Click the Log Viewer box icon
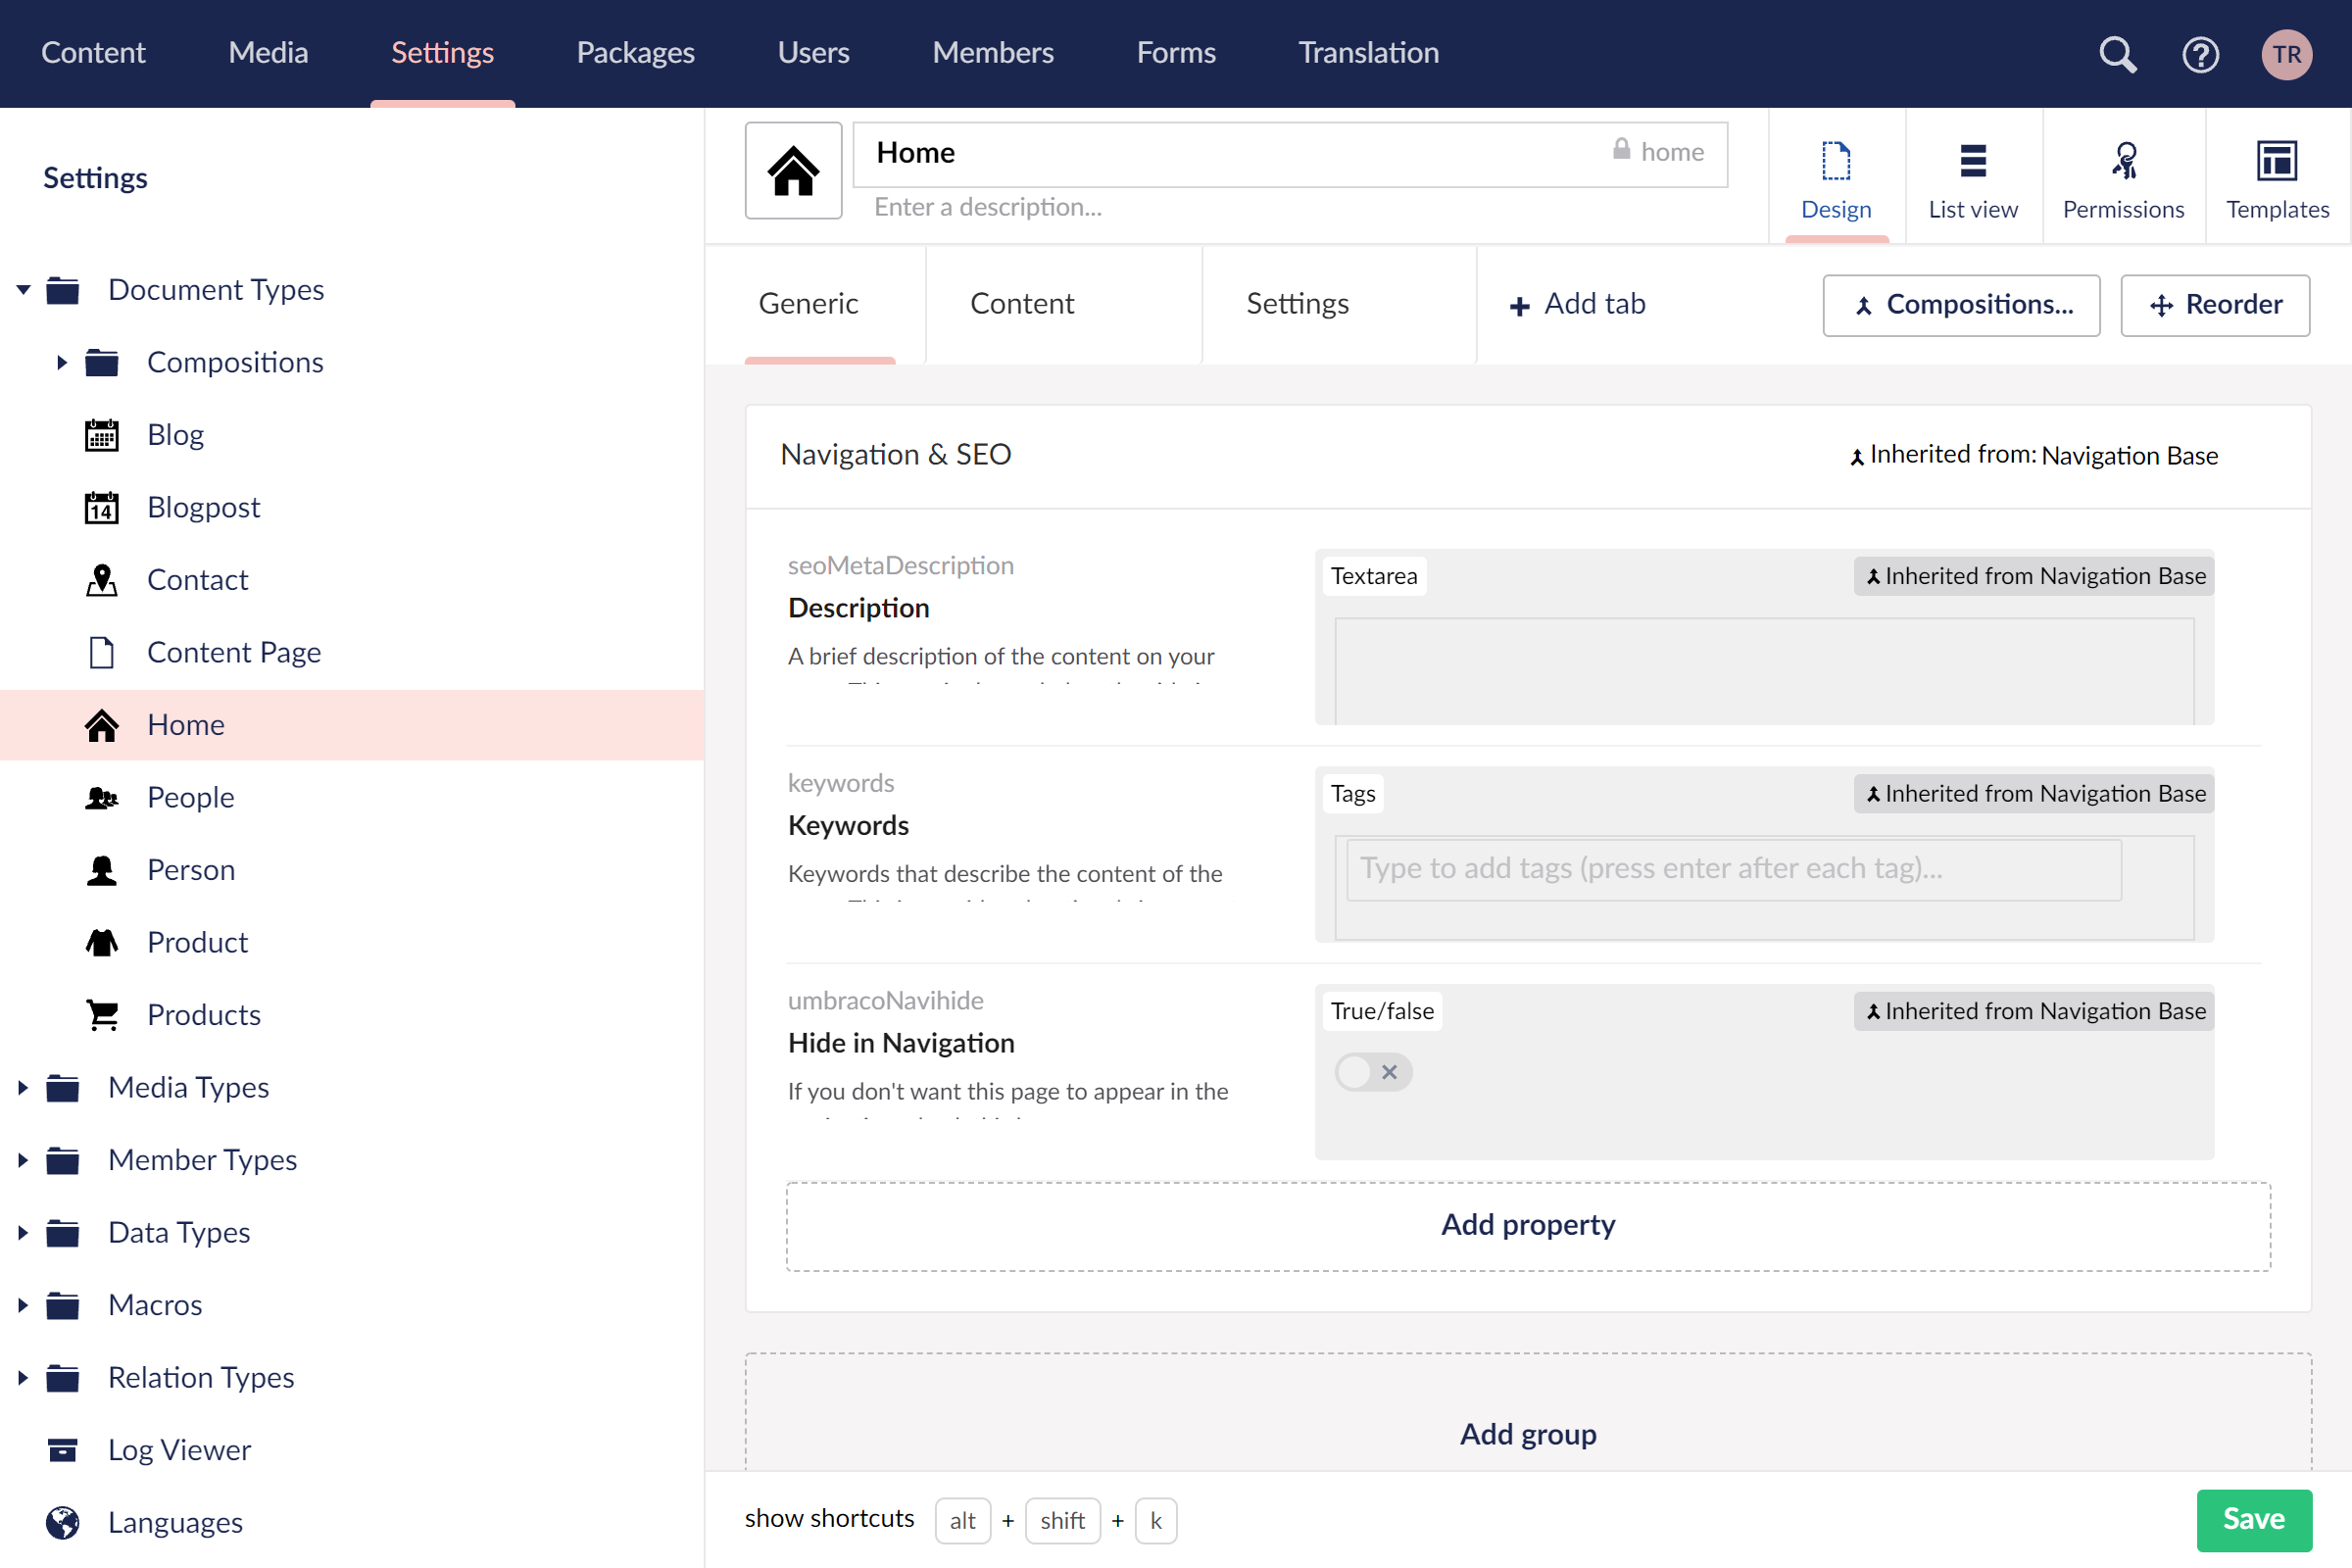 62,1450
